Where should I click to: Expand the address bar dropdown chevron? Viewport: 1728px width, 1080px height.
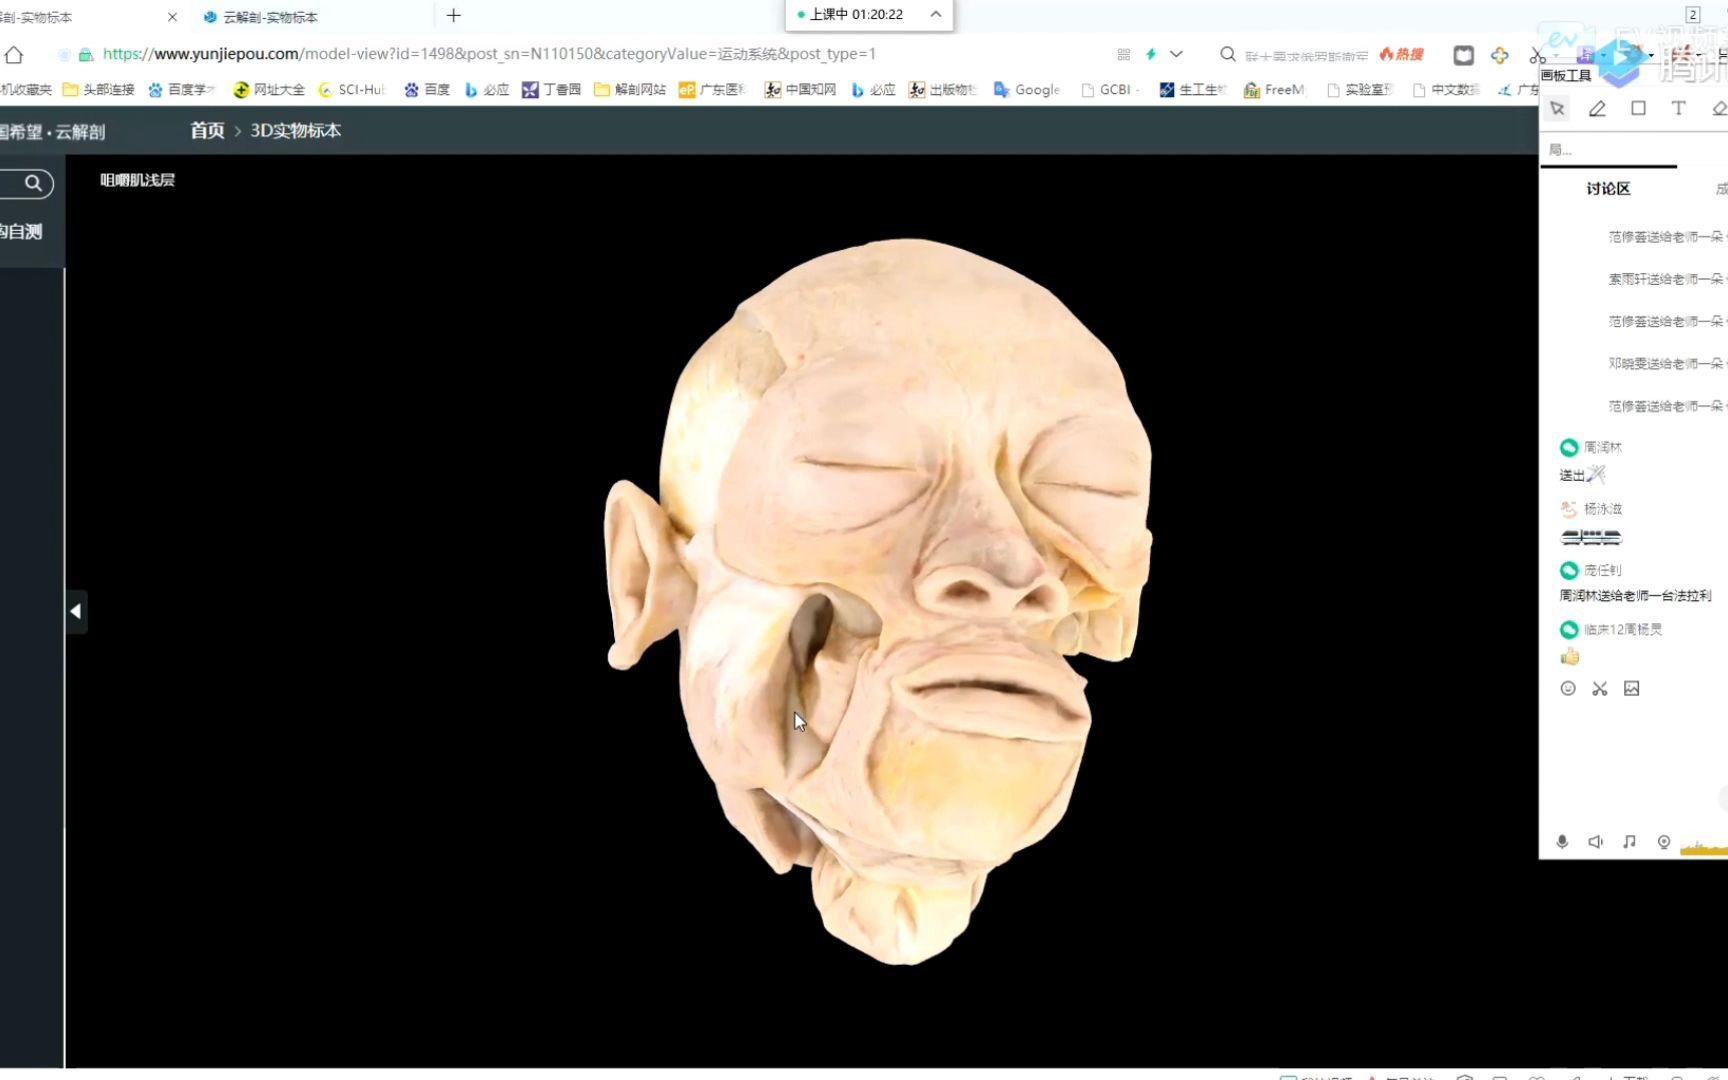pyautogui.click(x=1176, y=54)
